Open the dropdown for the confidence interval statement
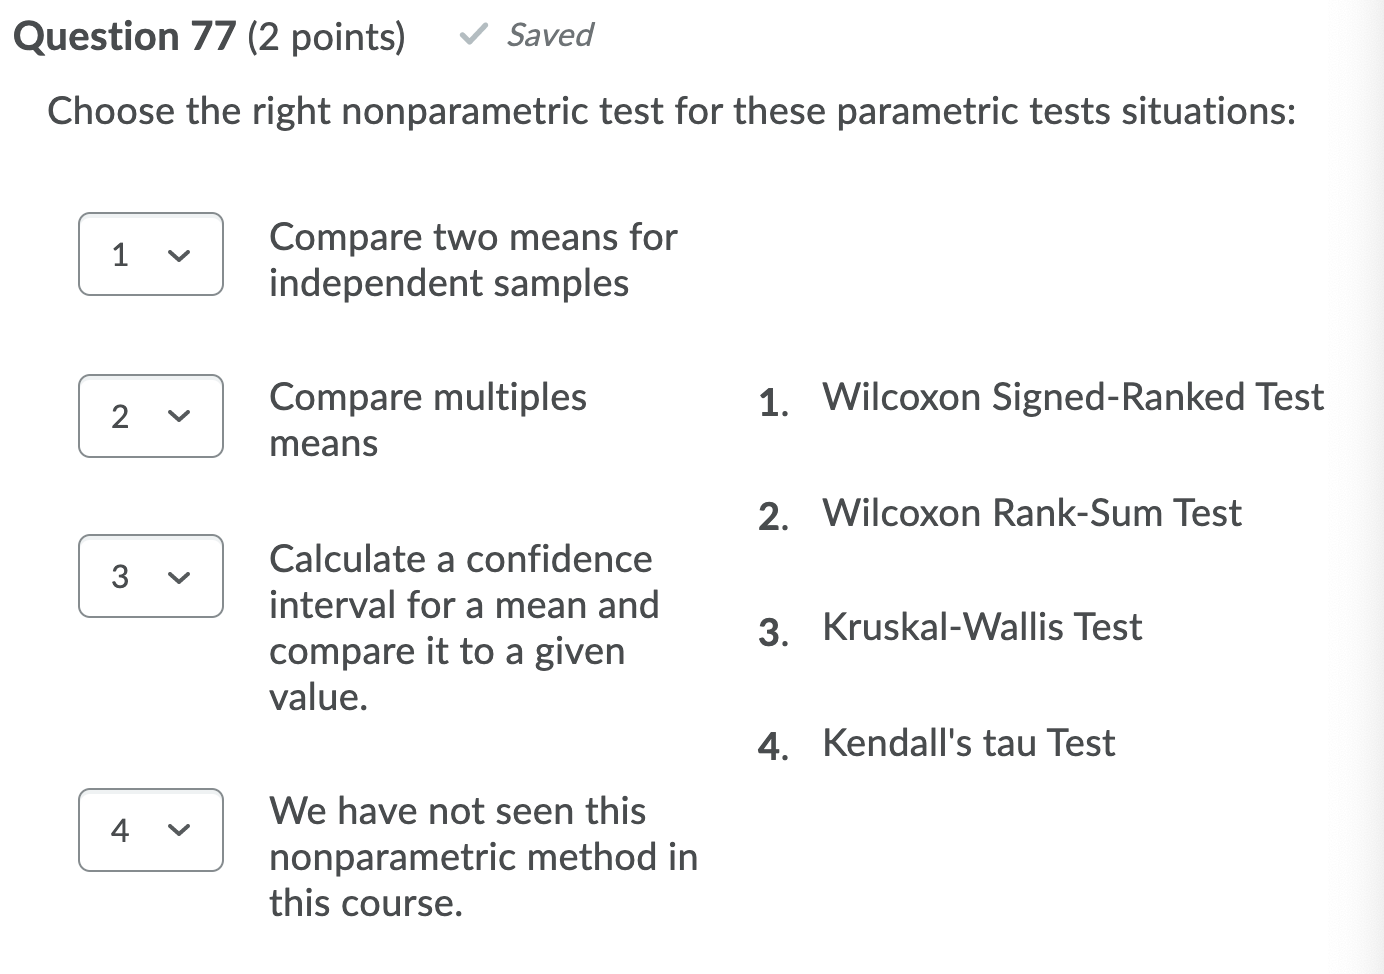This screenshot has width=1384, height=974. point(150,576)
